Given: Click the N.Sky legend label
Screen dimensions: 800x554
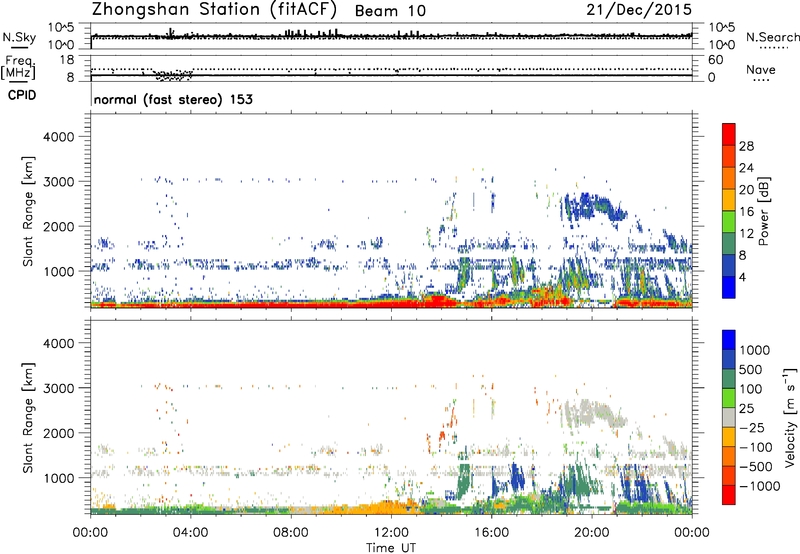Looking at the screenshot, I should pyautogui.click(x=19, y=37).
